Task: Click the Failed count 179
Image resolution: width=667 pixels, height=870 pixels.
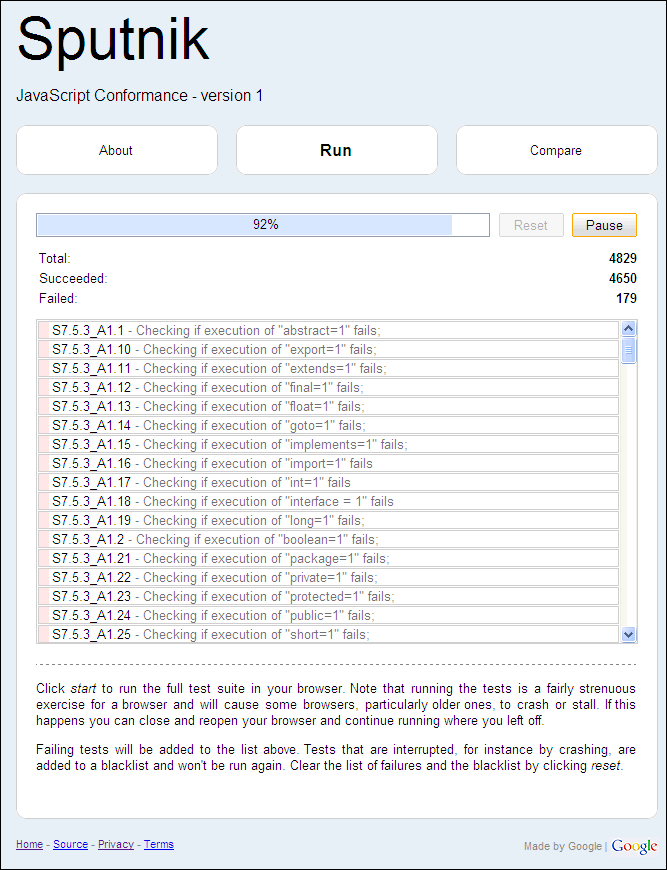Action: [x=626, y=299]
